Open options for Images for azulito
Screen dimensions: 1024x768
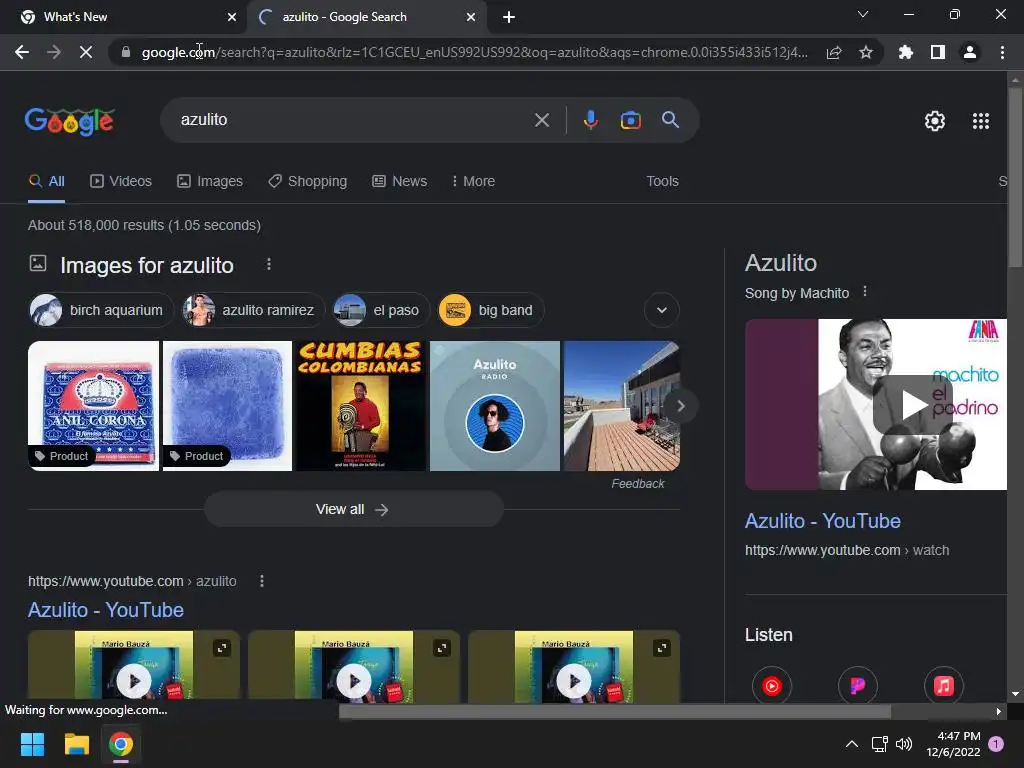(x=268, y=264)
